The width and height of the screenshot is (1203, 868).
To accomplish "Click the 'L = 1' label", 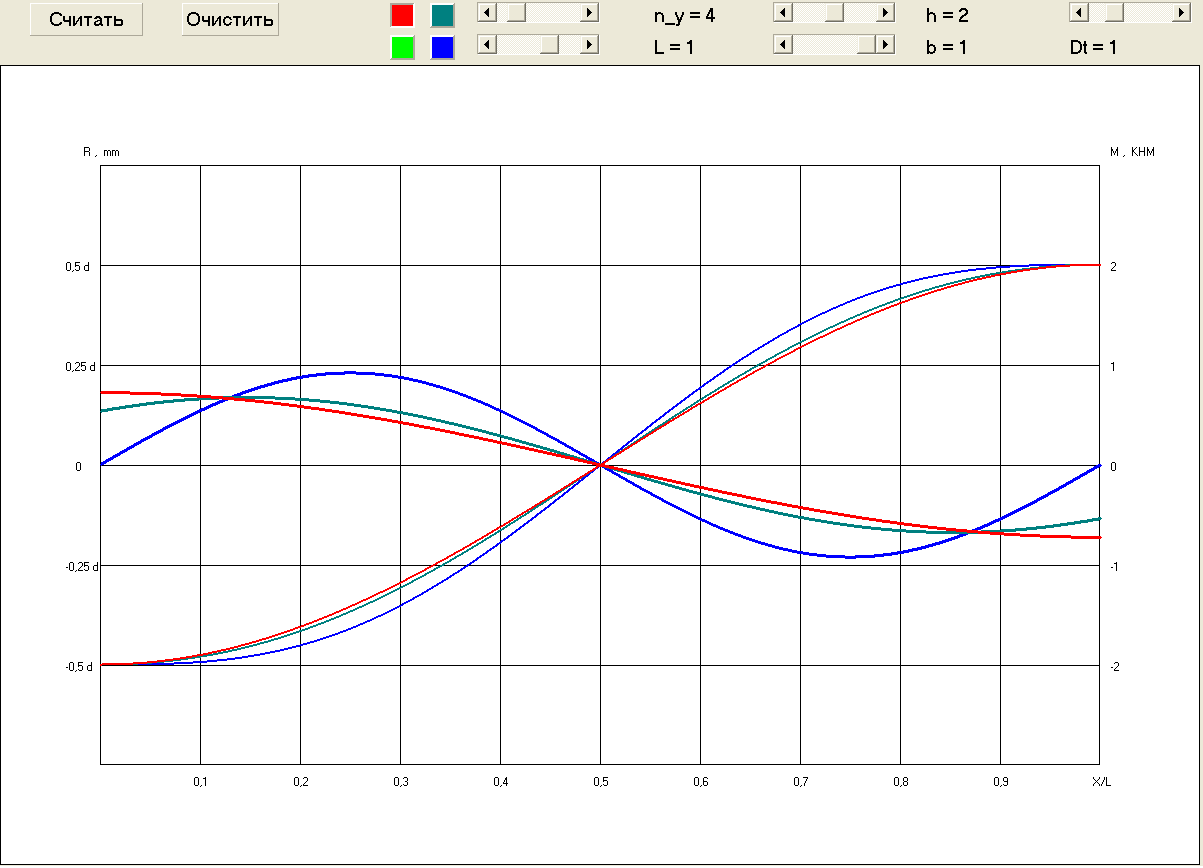I will coord(674,48).
